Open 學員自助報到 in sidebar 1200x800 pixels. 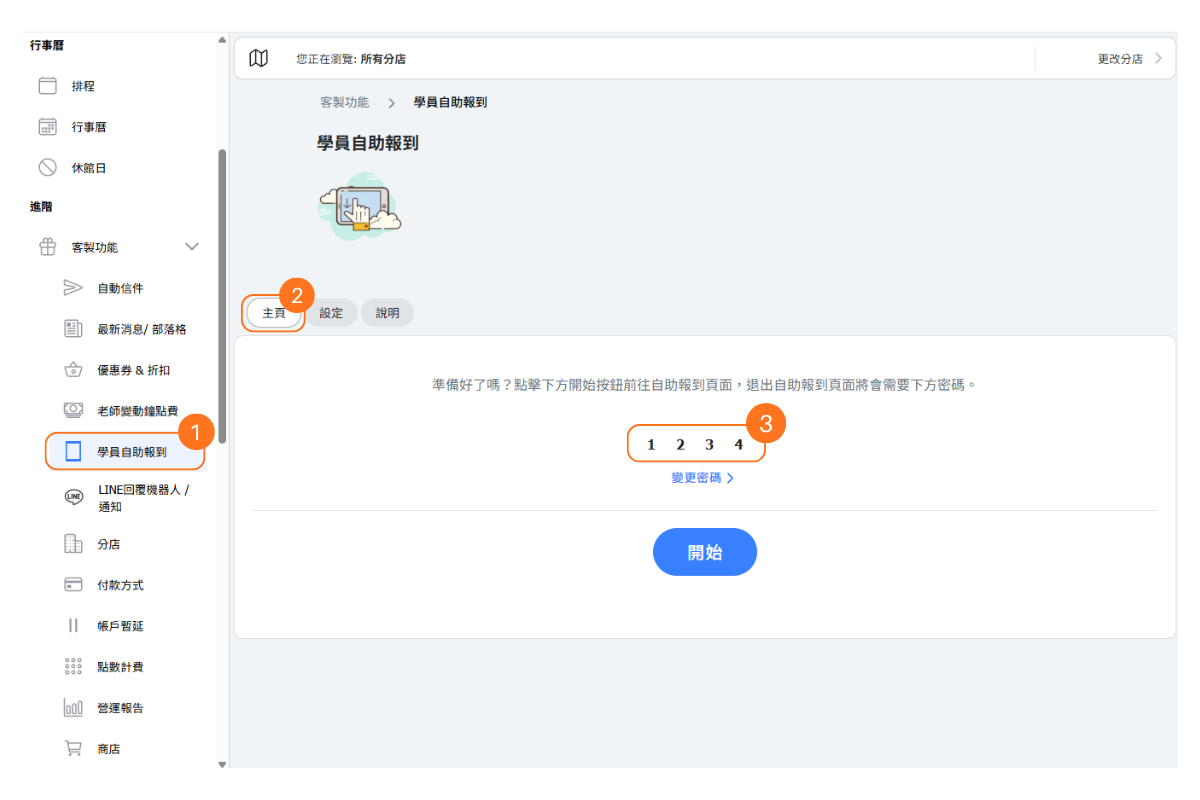click(x=131, y=452)
